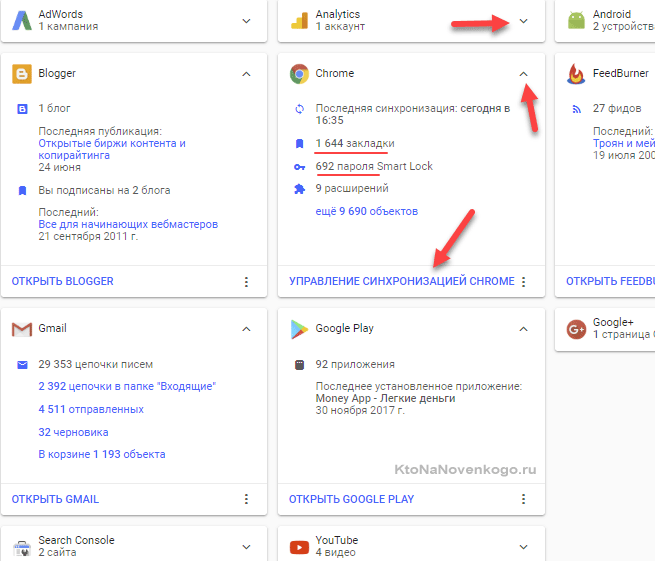Click the text '92 приложения'
Image resolution: width=655 pixels, height=561 pixels.
pyautogui.click(x=355, y=364)
